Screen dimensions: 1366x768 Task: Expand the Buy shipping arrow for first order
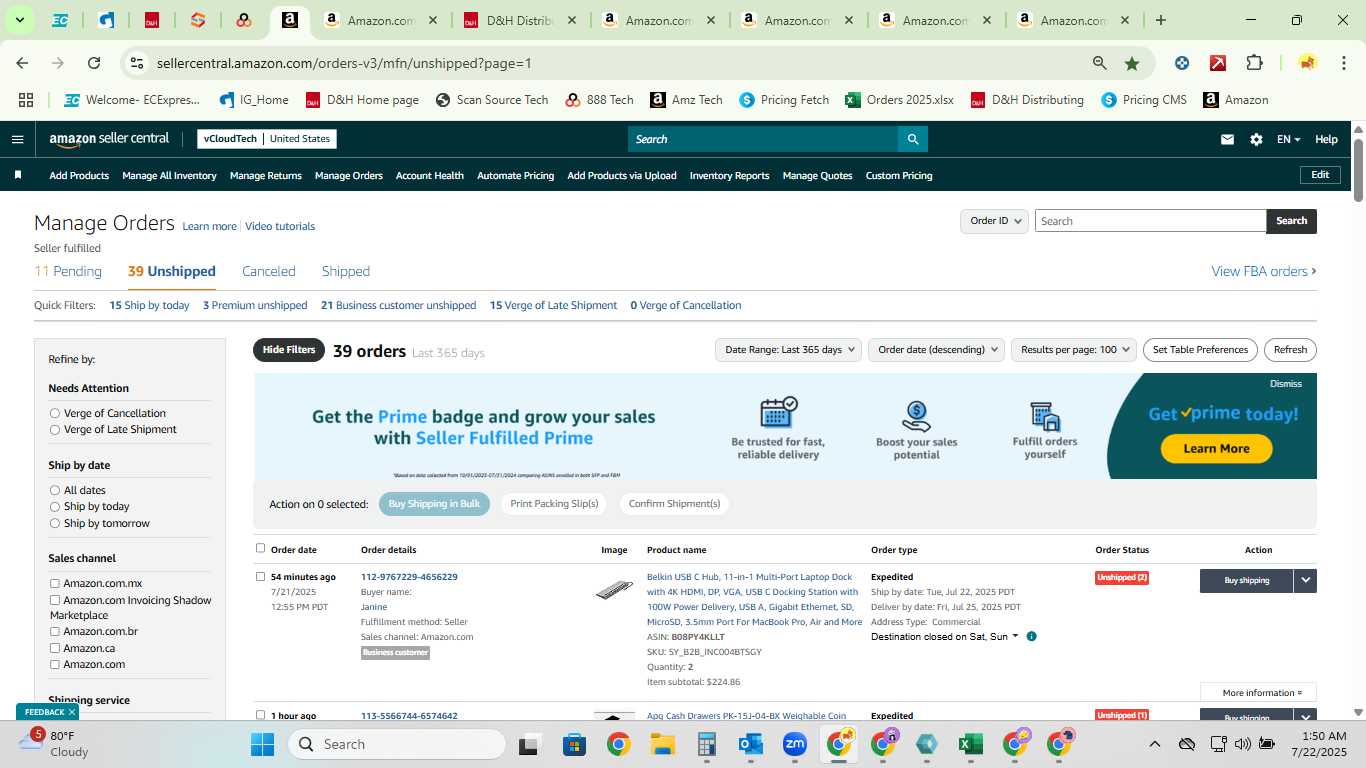[1305, 580]
